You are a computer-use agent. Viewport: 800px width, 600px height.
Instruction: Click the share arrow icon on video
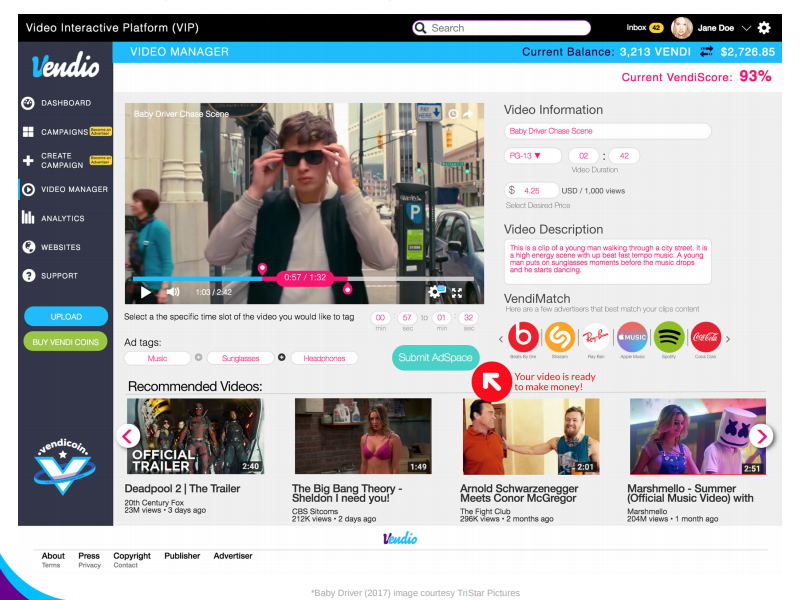(x=468, y=114)
